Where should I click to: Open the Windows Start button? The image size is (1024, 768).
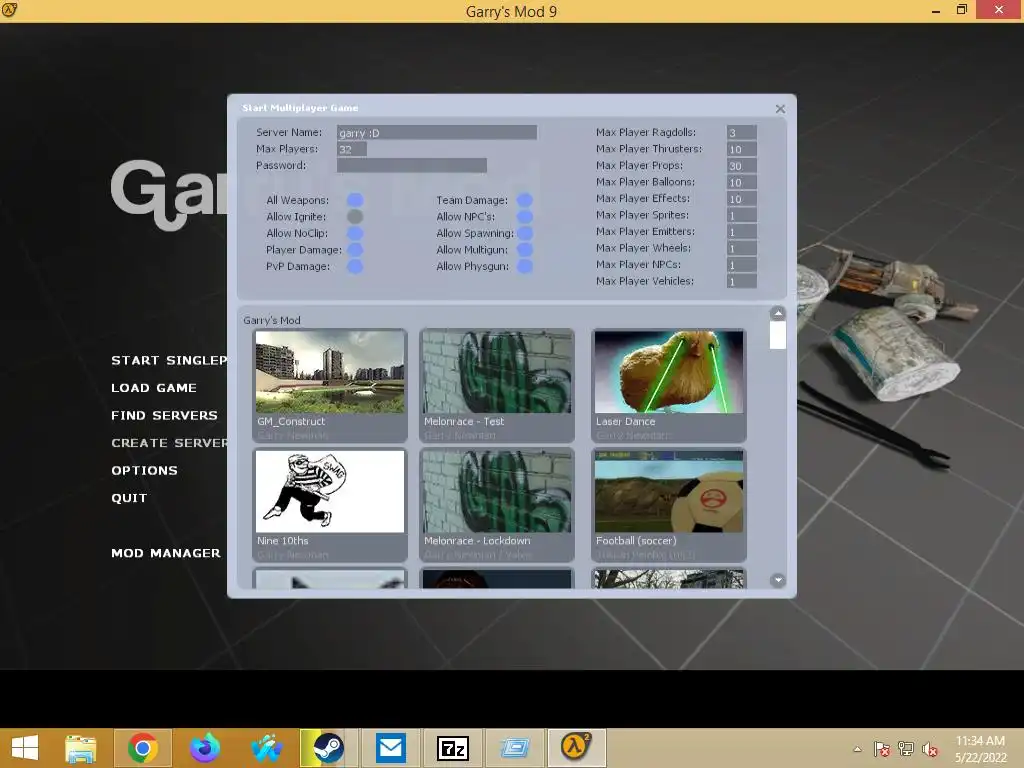click(x=25, y=748)
